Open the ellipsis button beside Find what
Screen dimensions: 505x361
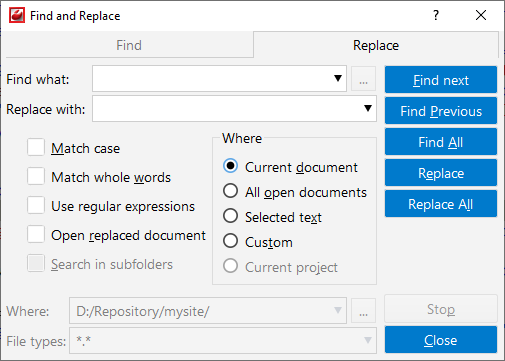[363, 79]
